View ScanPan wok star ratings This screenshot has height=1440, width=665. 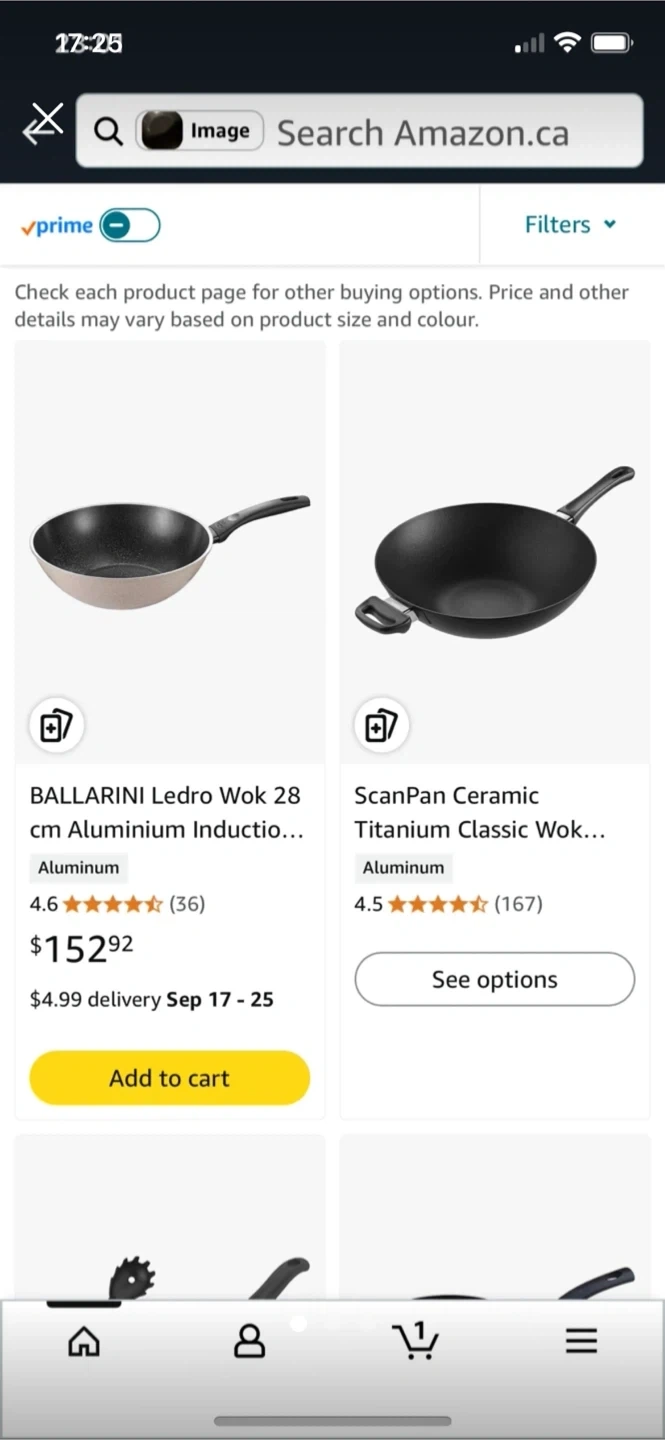click(437, 904)
